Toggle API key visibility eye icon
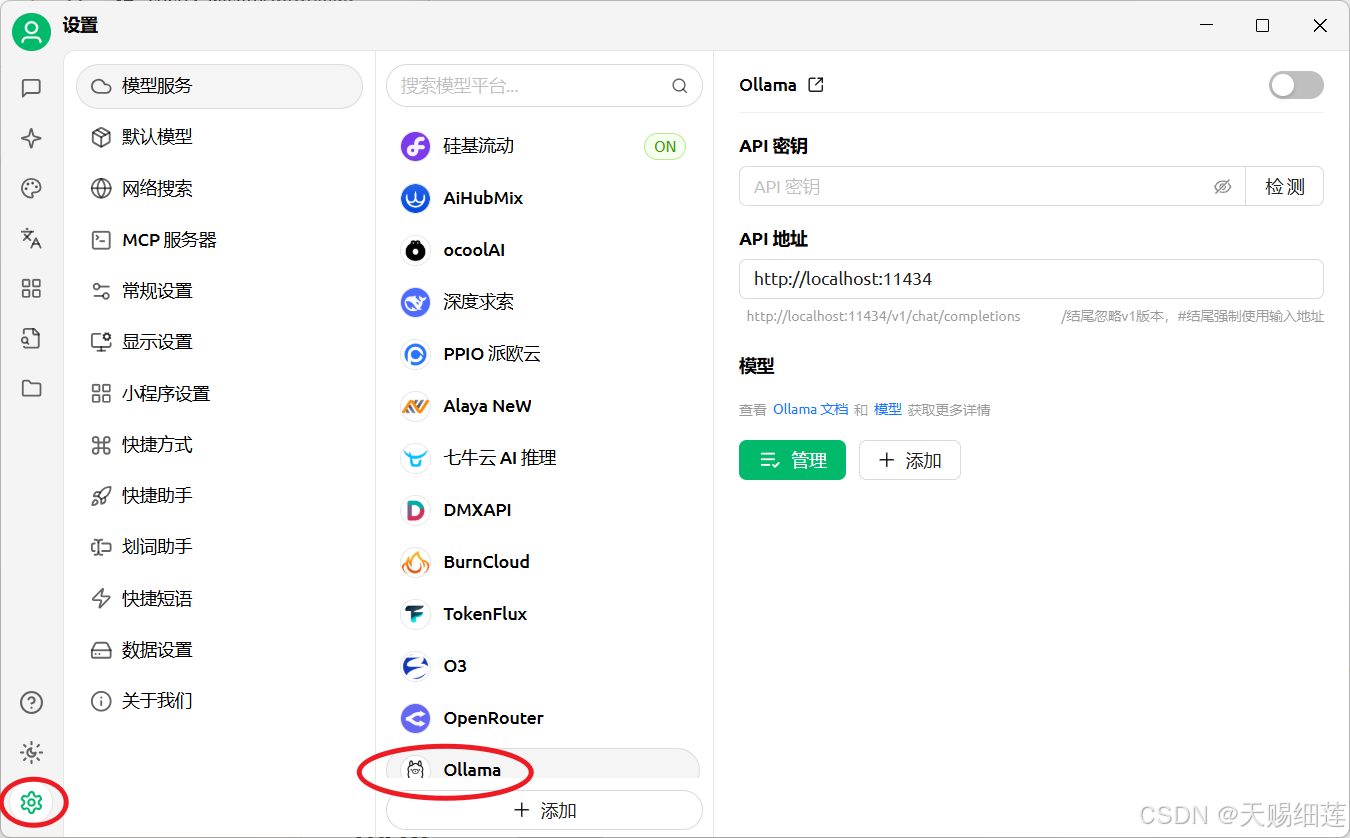 click(x=1222, y=187)
